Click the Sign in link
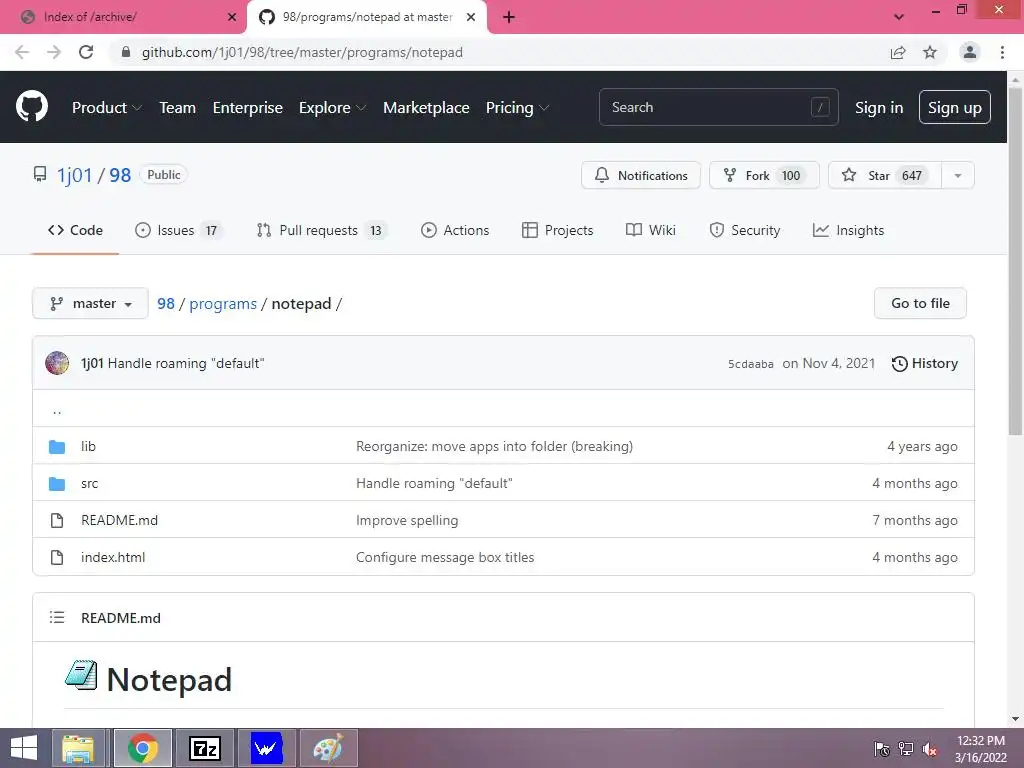This screenshot has width=1024, height=768. (x=879, y=108)
